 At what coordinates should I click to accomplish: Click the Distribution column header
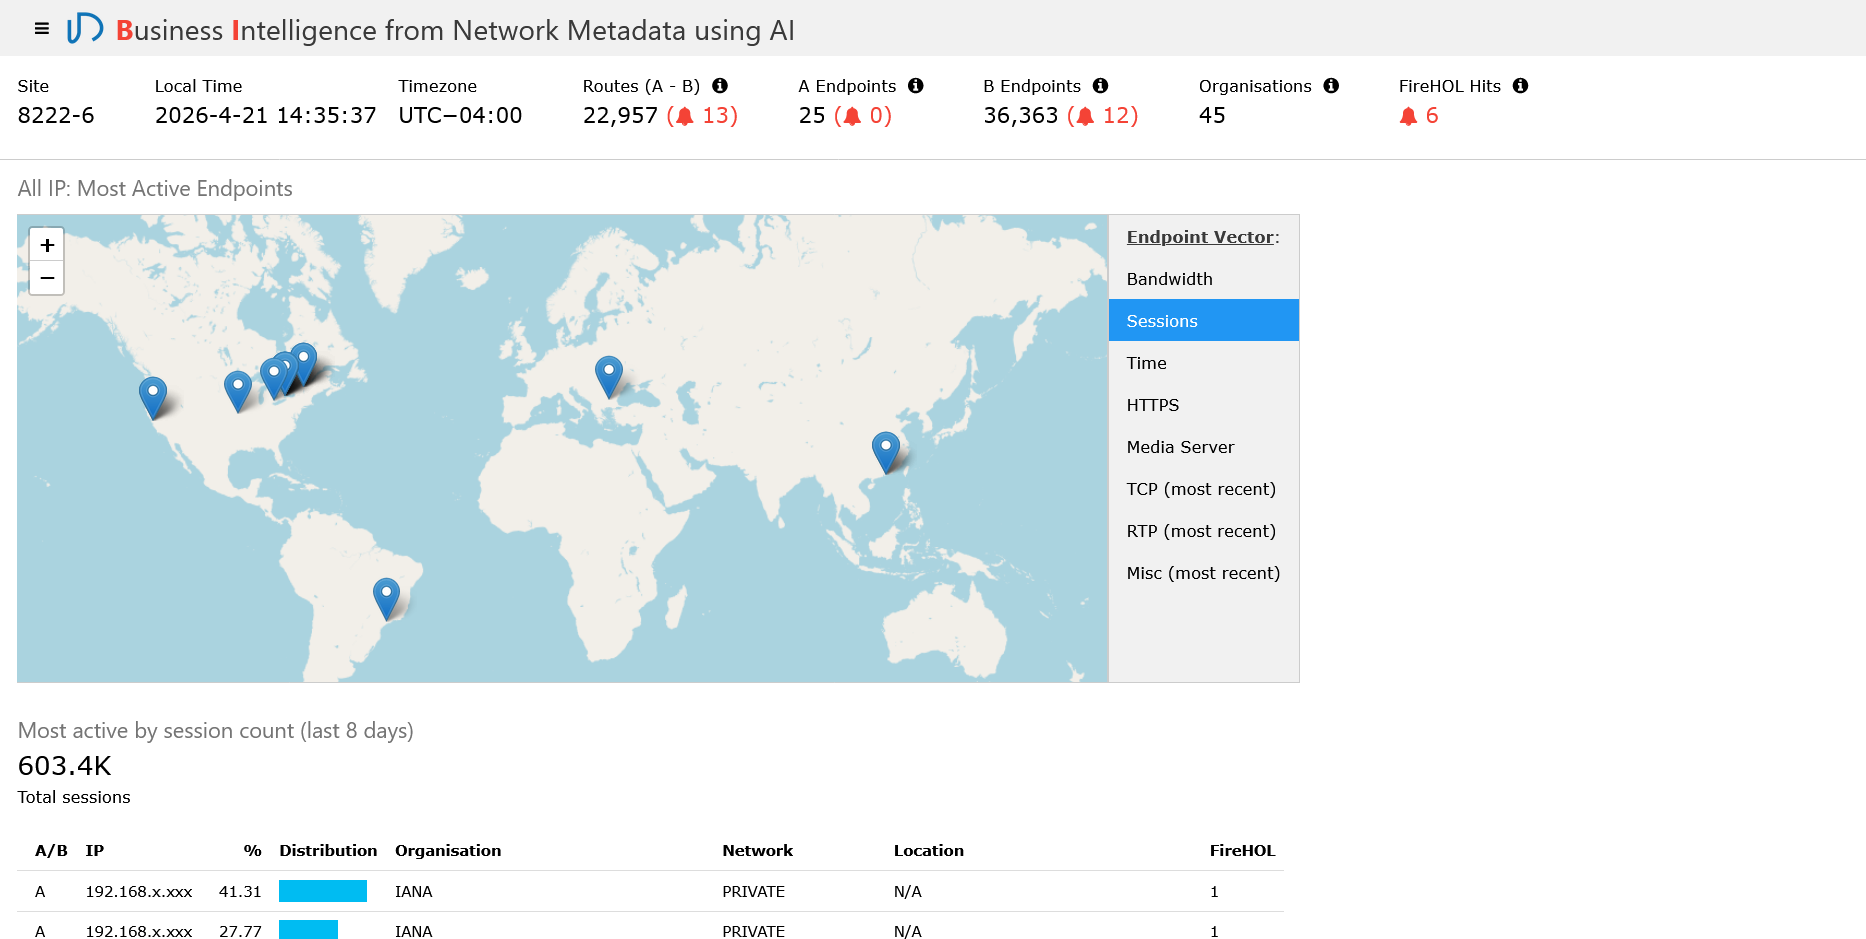328,851
